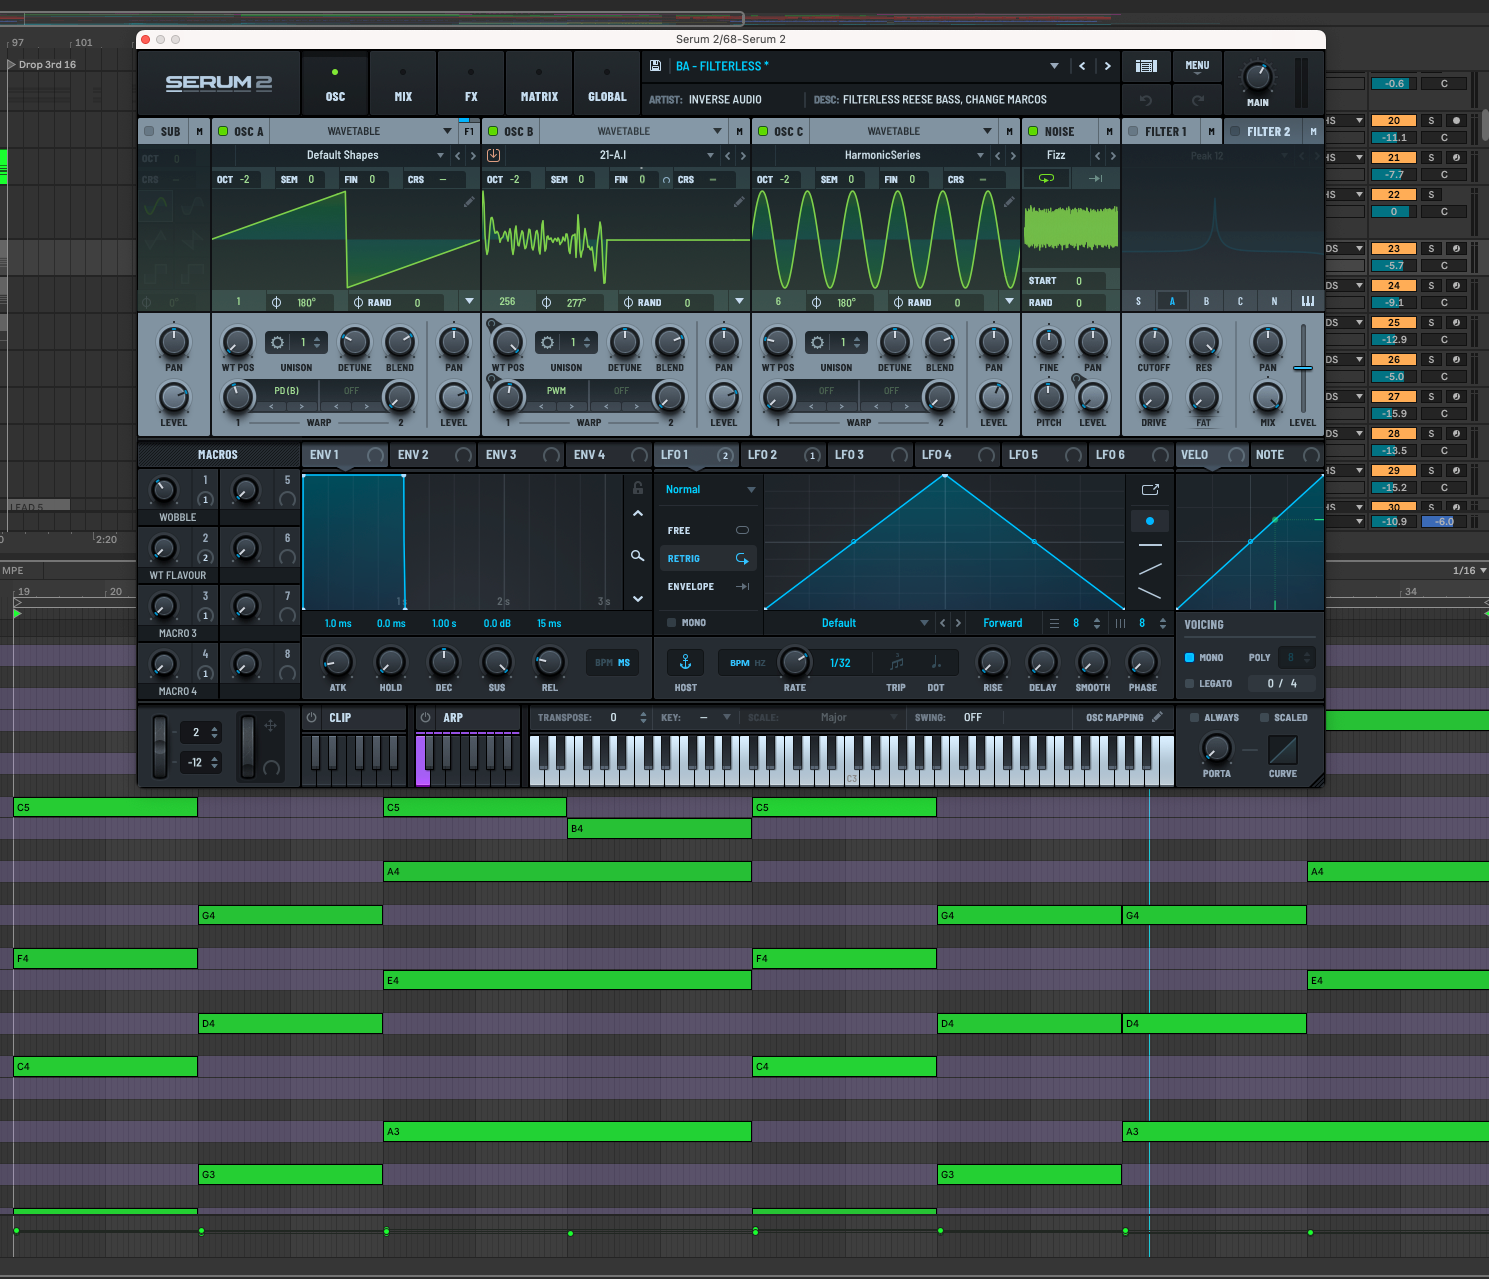Switch to the MATRIX tab
The height and width of the screenshot is (1279, 1489).
point(539,84)
